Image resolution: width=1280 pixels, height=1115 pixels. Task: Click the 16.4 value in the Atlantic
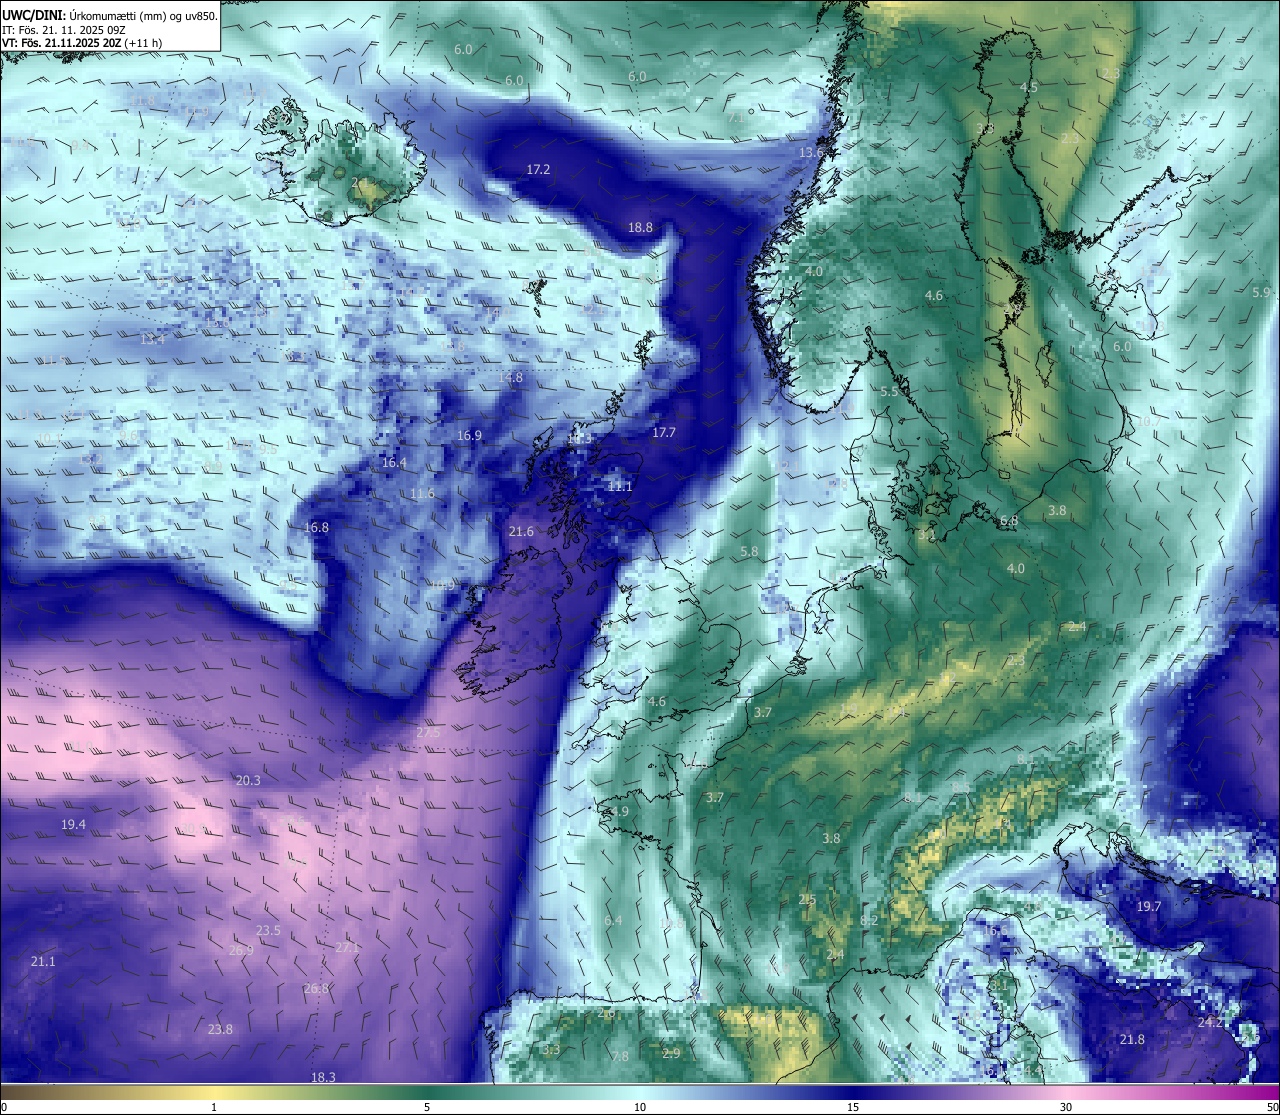pyautogui.click(x=394, y=463)
